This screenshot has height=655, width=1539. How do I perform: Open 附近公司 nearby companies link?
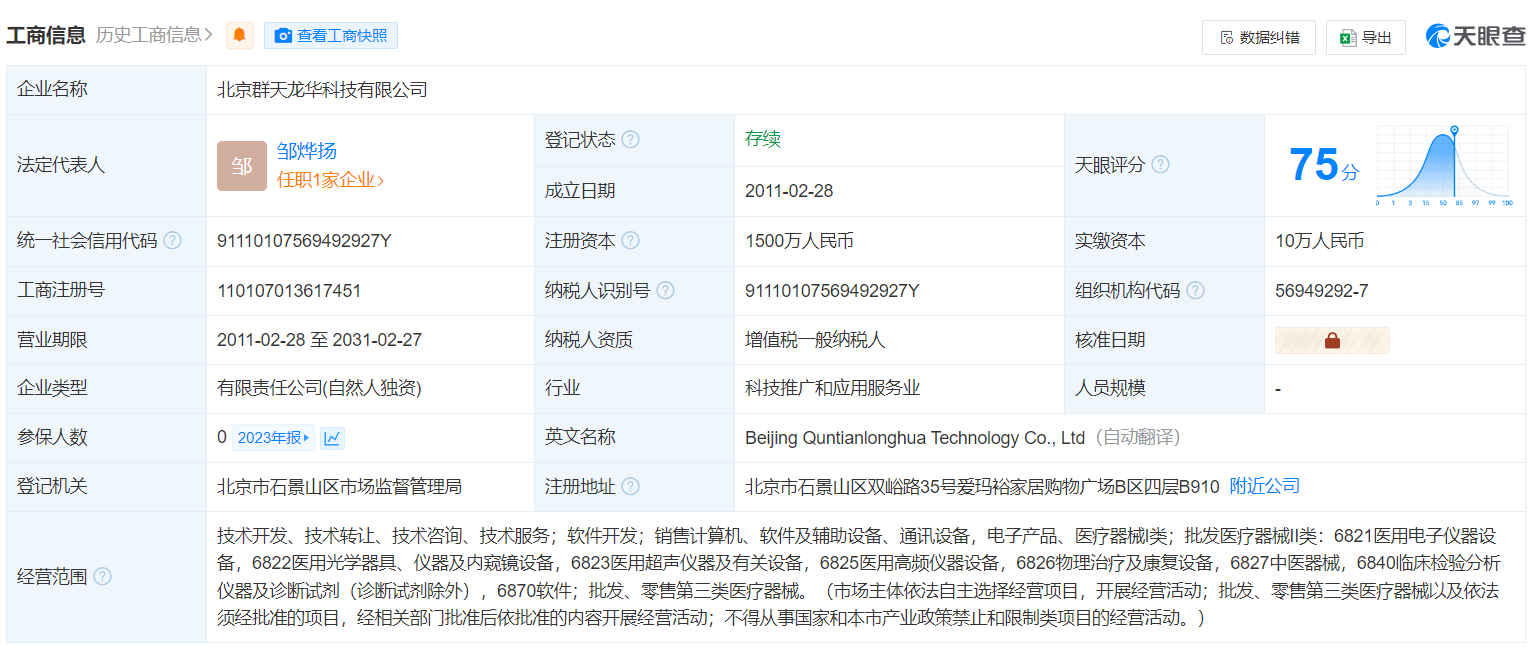1265,487
